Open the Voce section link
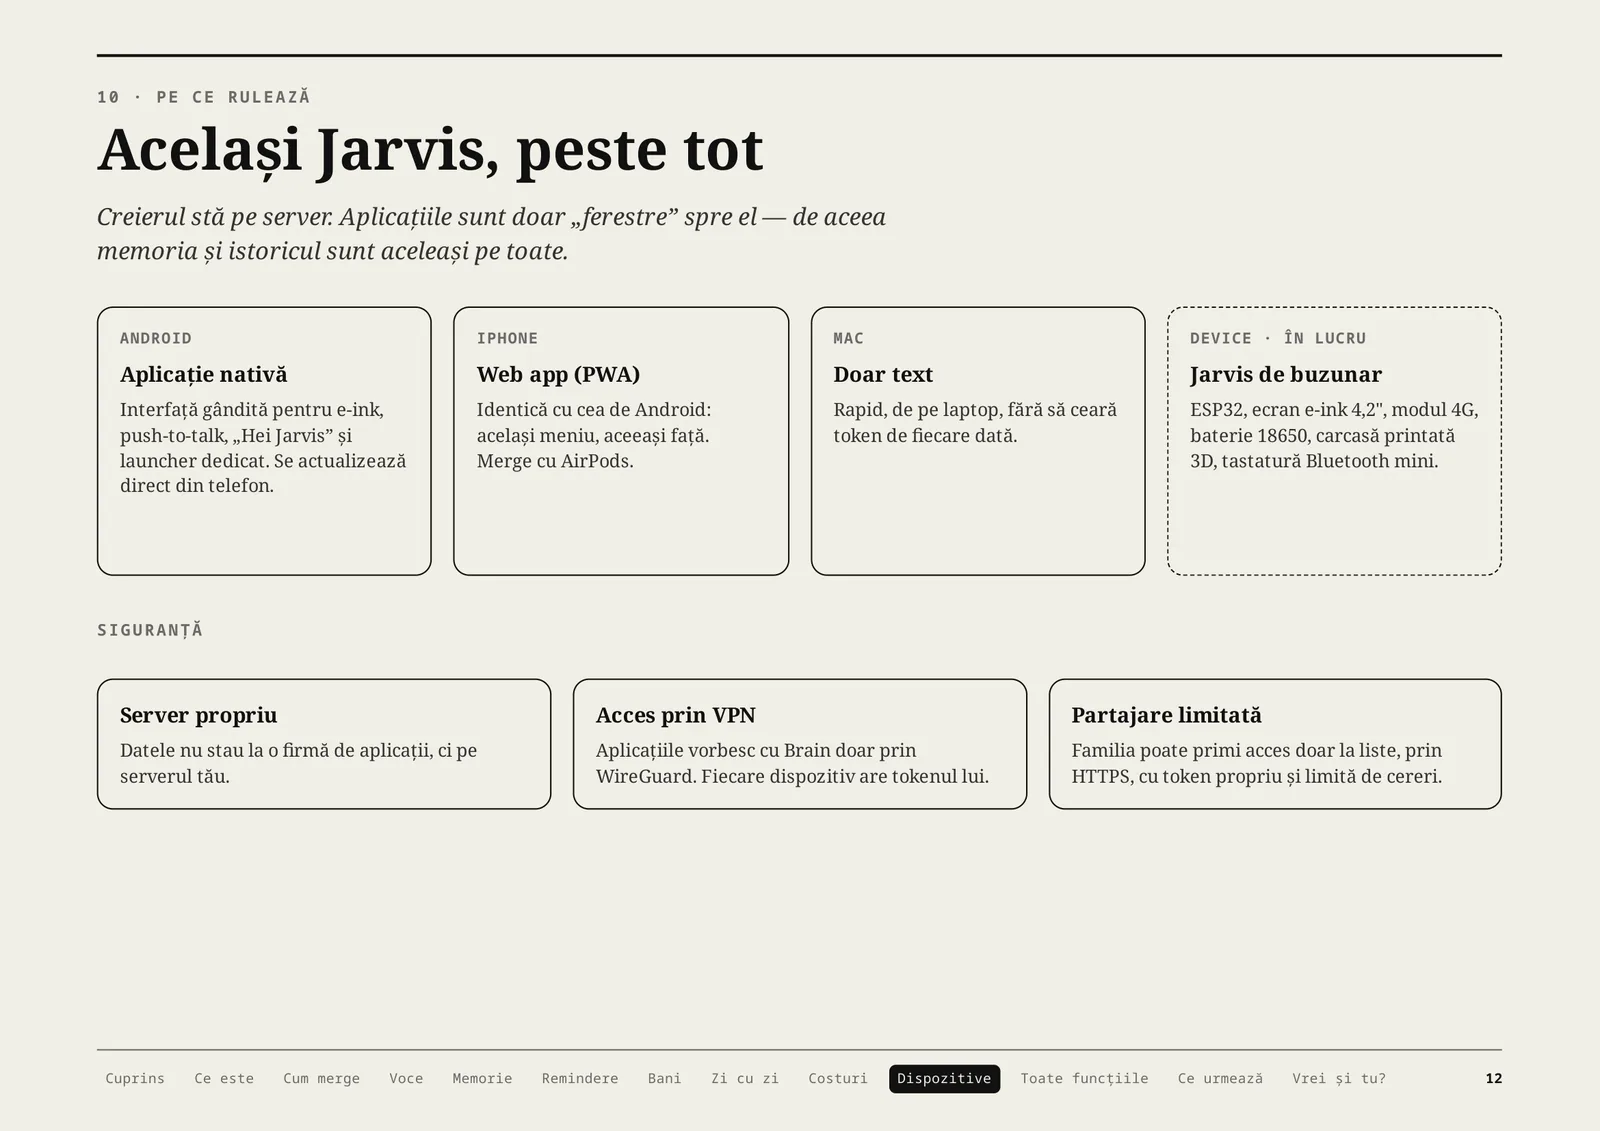Viewport: 1600px width, 1131px height. [406, 1078]
